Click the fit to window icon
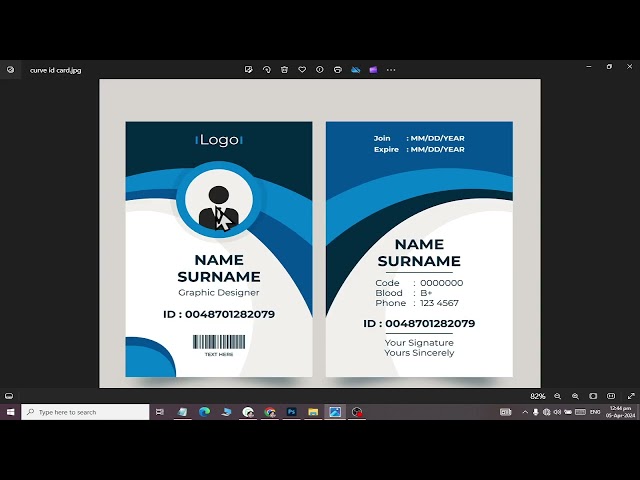The height and width of the screenshot is (480, 640). pyautogui.click(x=593, y=396)
